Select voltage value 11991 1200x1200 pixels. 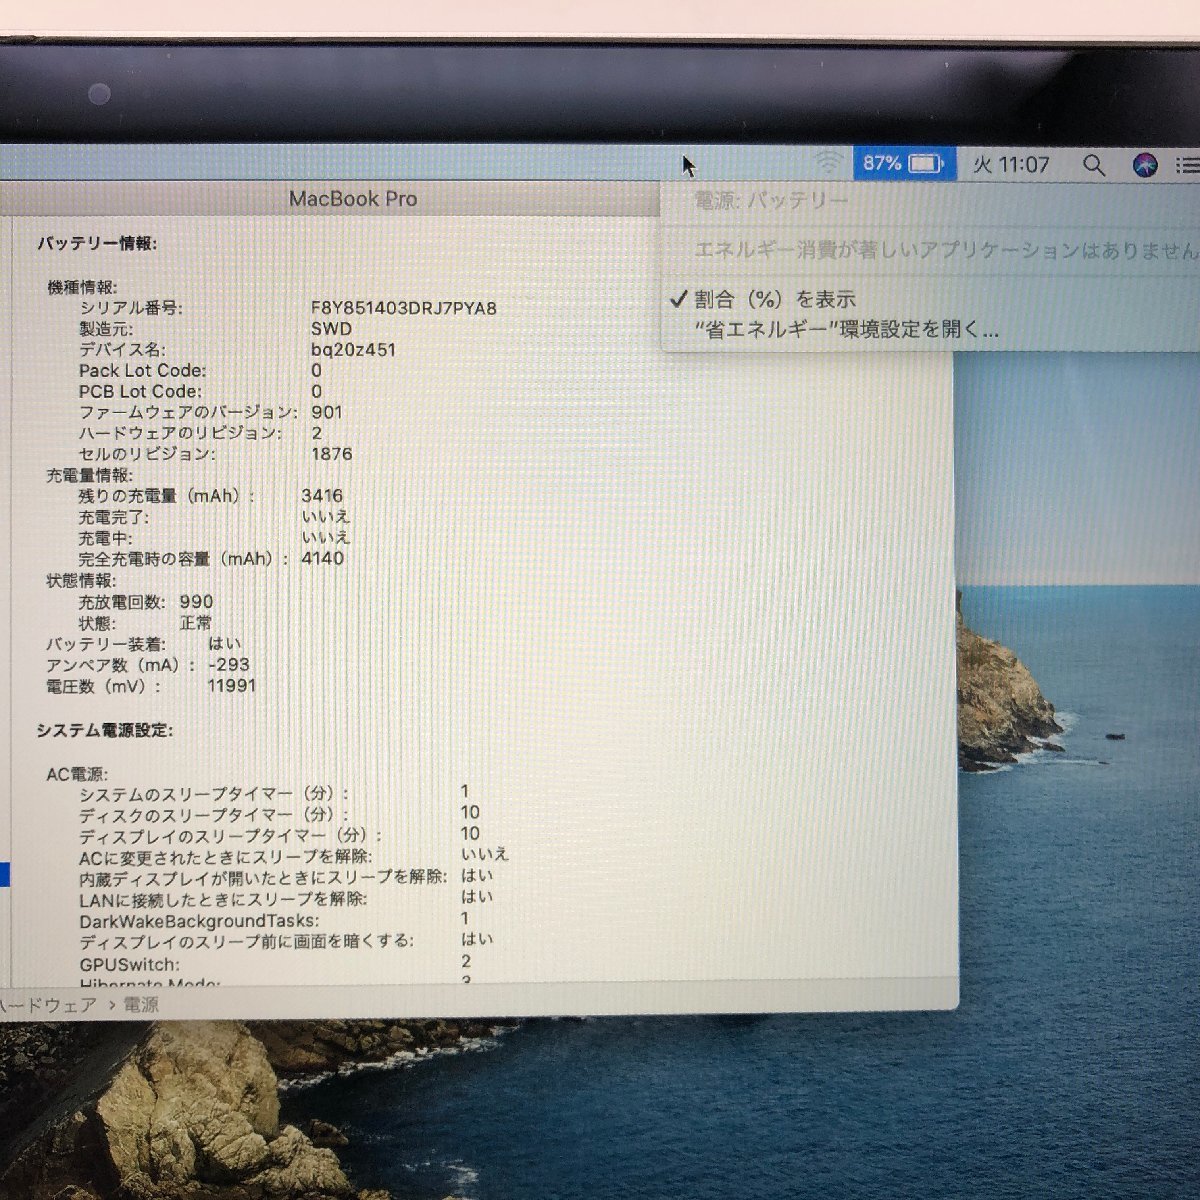[232, 686]
